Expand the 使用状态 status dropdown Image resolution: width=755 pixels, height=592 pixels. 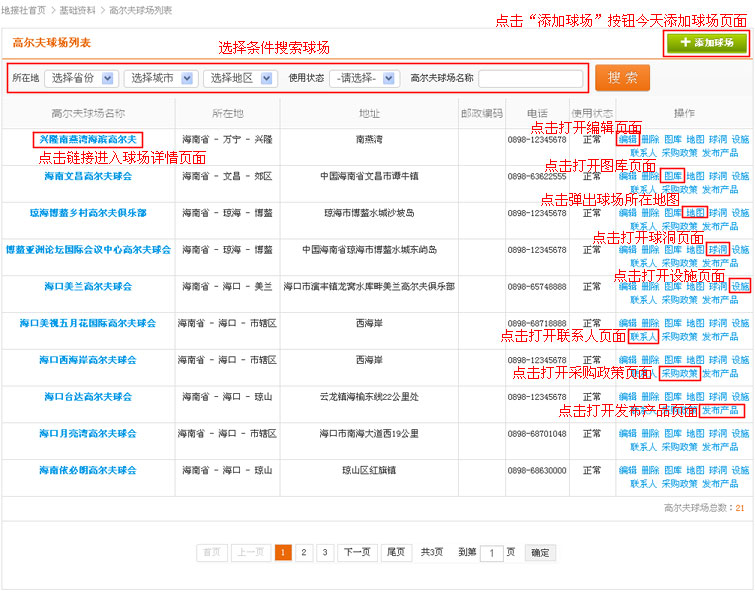(x=364, y=78)
